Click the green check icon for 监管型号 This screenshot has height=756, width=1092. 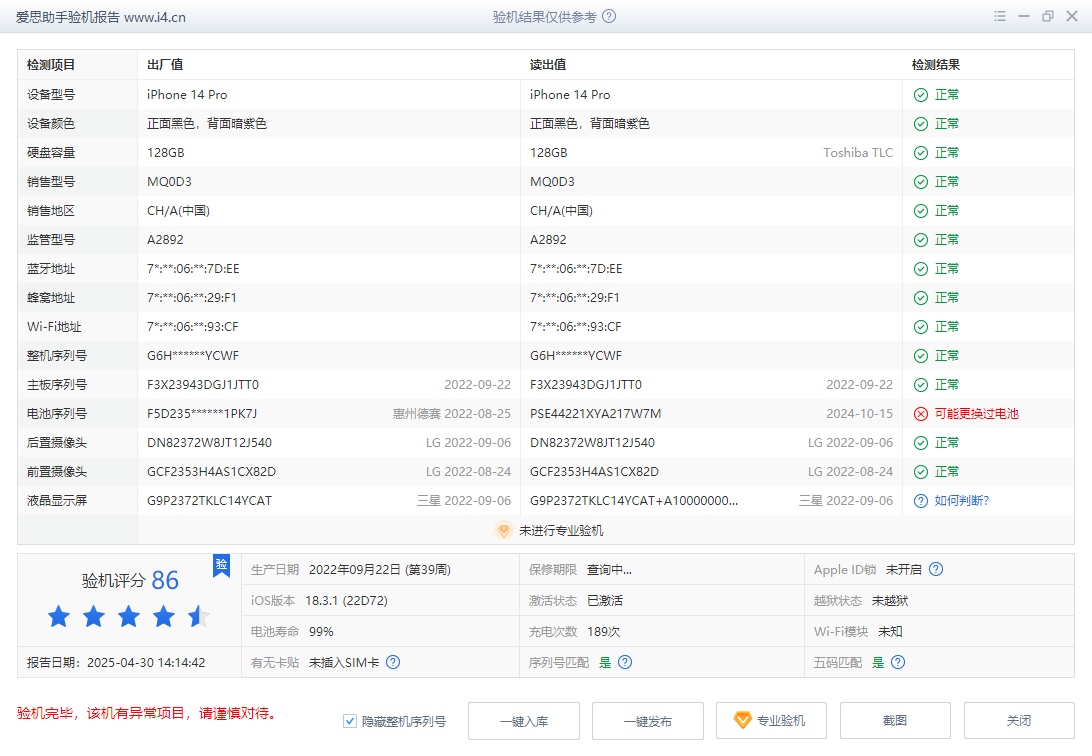(921, 240)
